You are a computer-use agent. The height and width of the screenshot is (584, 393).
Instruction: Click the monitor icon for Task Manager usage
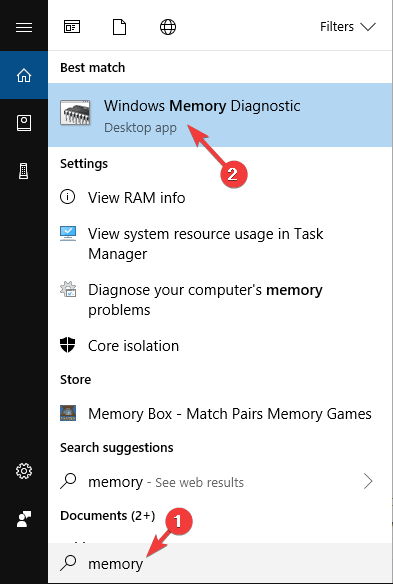tap(68, 234)
